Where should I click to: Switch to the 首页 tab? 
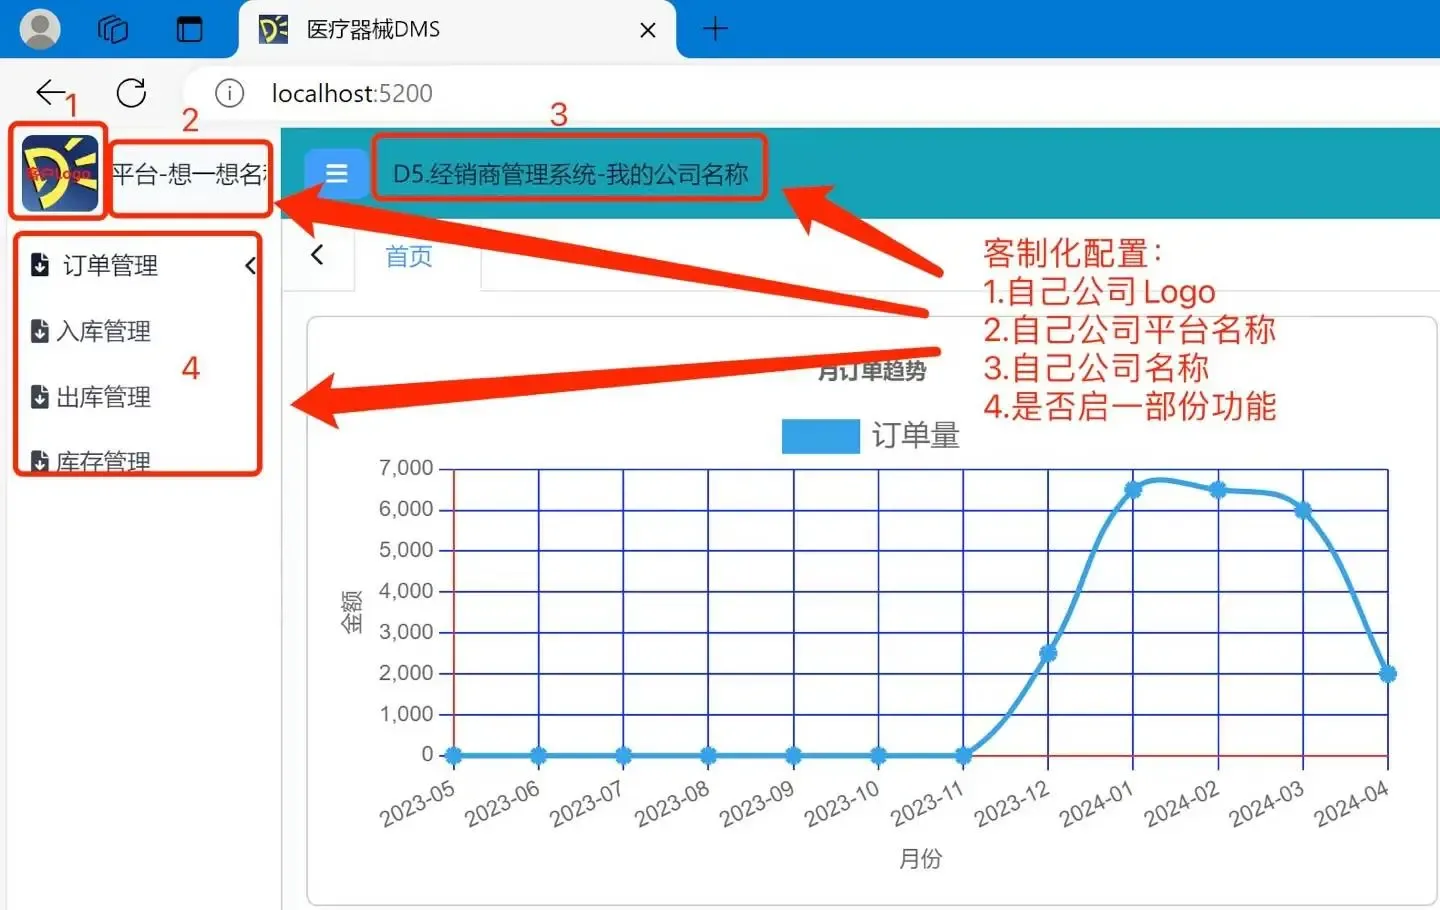pyautogui.click(x=409, y=256)
